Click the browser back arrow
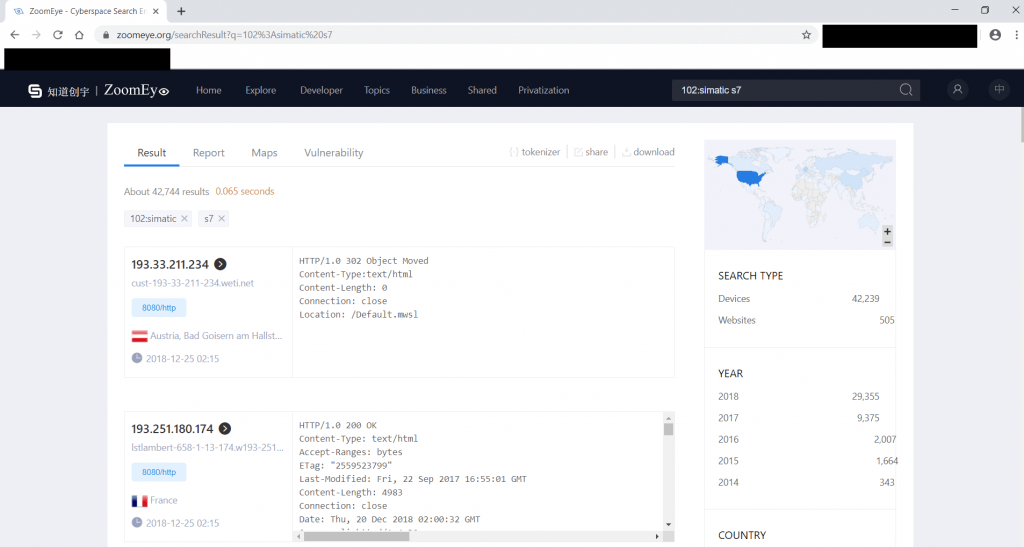1024x547 pixels. click(14, 35)
